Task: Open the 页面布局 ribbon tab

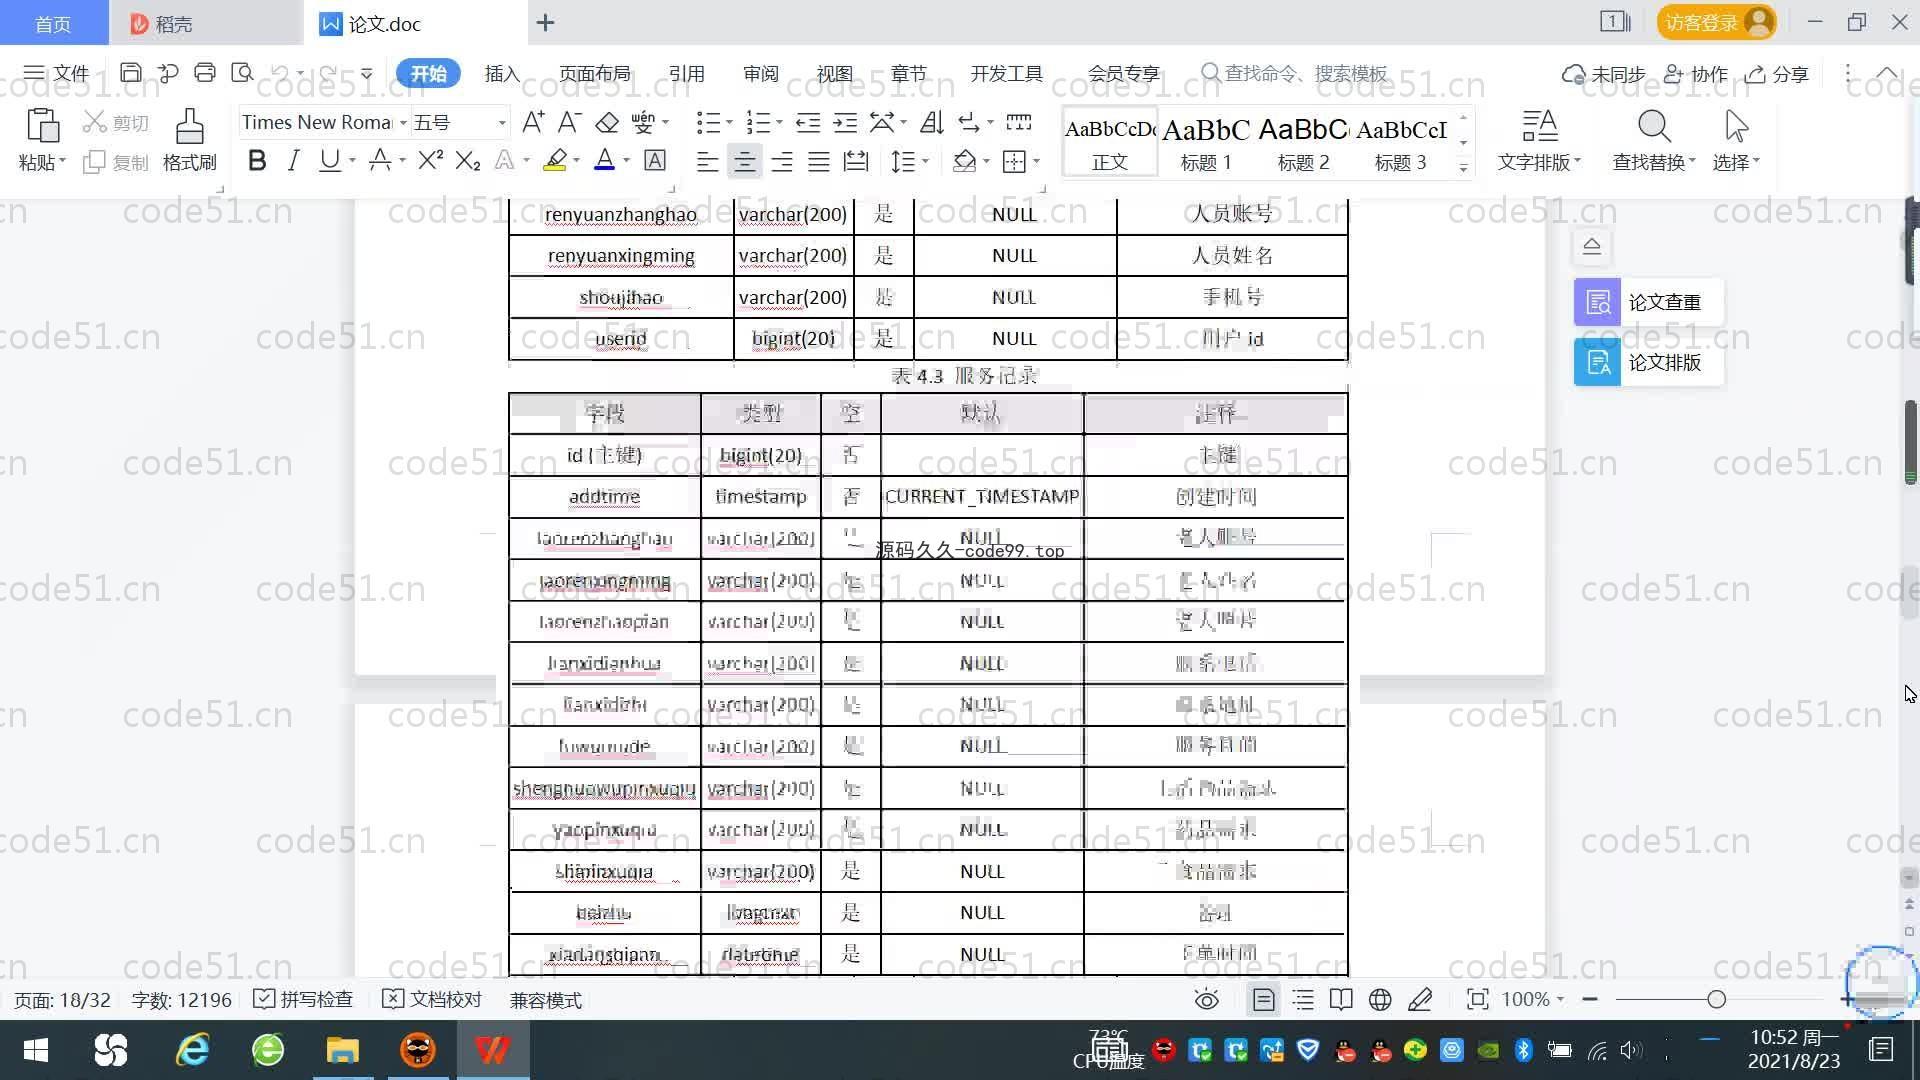Action: [595, 74]
